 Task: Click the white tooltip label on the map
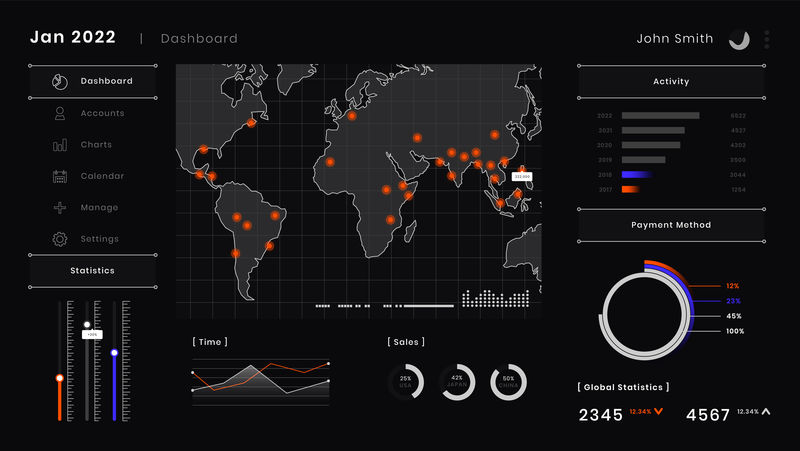522,176
